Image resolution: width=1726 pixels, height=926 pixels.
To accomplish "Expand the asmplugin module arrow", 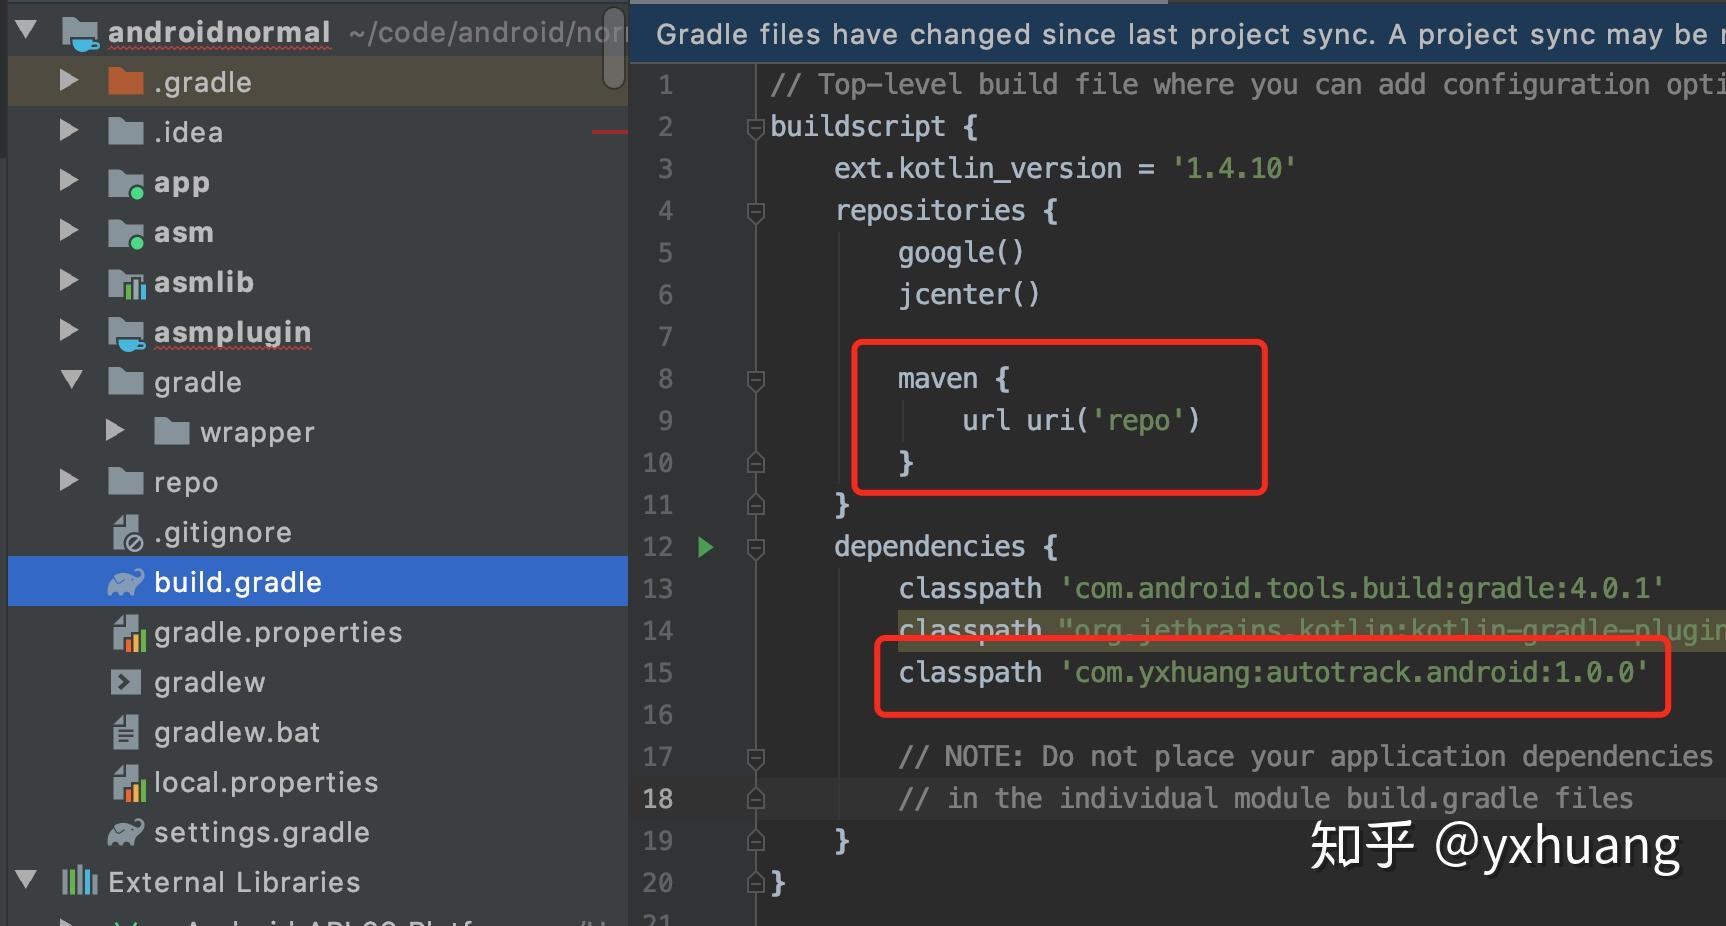I will (69, 330).
